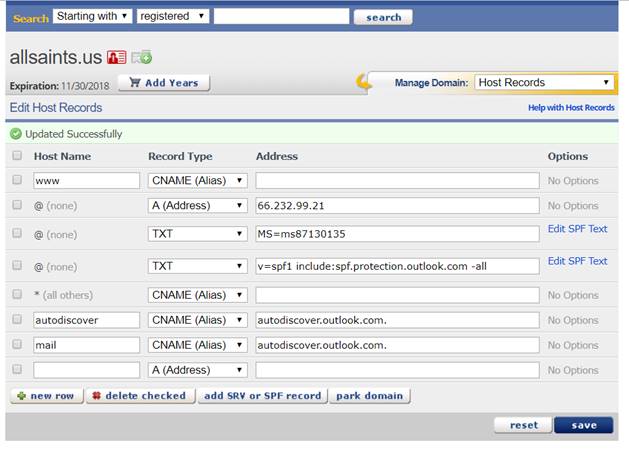Click the red contact card icon beside allsaints.us
Image resolution: width=629 pixels, height=452 pixels.
point(117,57)
